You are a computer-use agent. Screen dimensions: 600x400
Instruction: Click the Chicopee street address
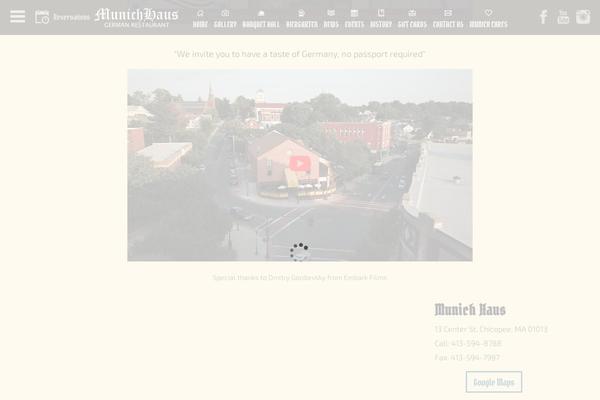491,329
